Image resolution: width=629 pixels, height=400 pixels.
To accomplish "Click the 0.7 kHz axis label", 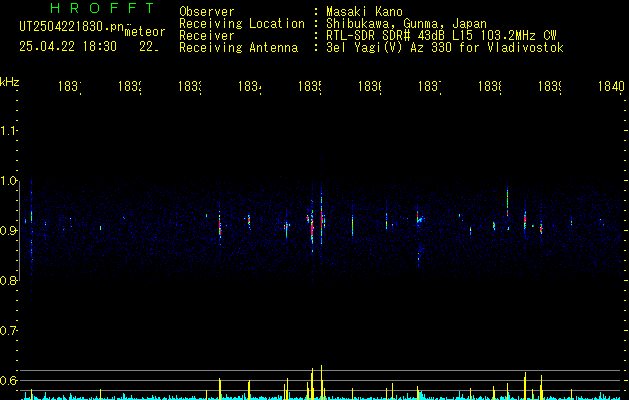I will coord(8,331).
